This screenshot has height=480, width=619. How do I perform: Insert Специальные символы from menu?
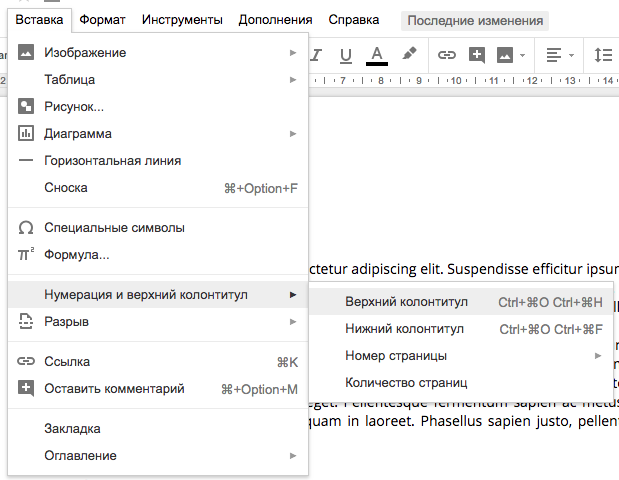pos(114,228)
